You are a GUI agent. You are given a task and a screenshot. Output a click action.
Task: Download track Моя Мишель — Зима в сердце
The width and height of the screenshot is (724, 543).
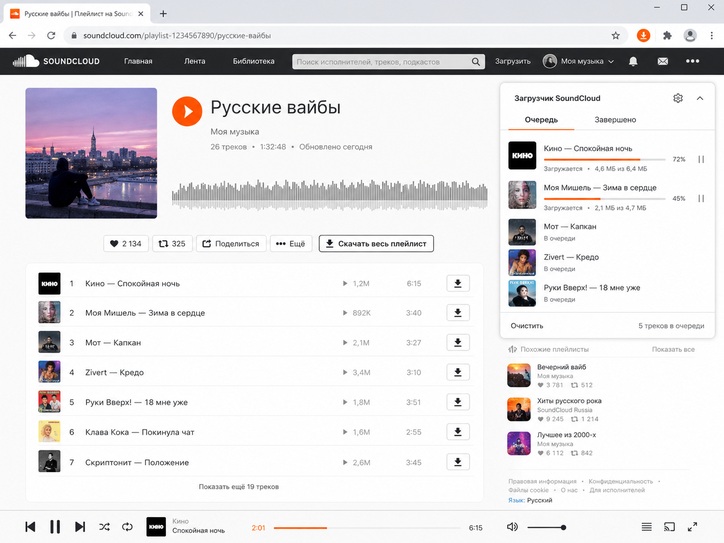pyautogui.click(x=458, y=313)
